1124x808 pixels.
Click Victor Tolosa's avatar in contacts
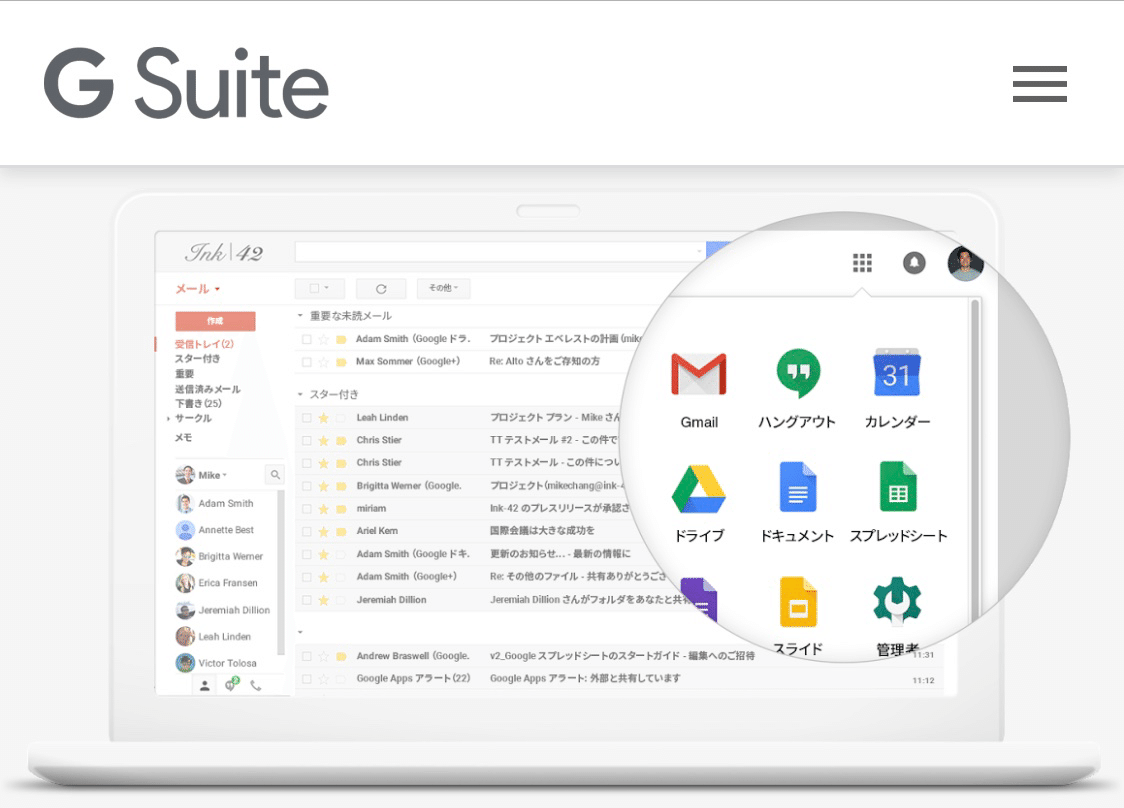pyautogui.click(x=185, y=662)
